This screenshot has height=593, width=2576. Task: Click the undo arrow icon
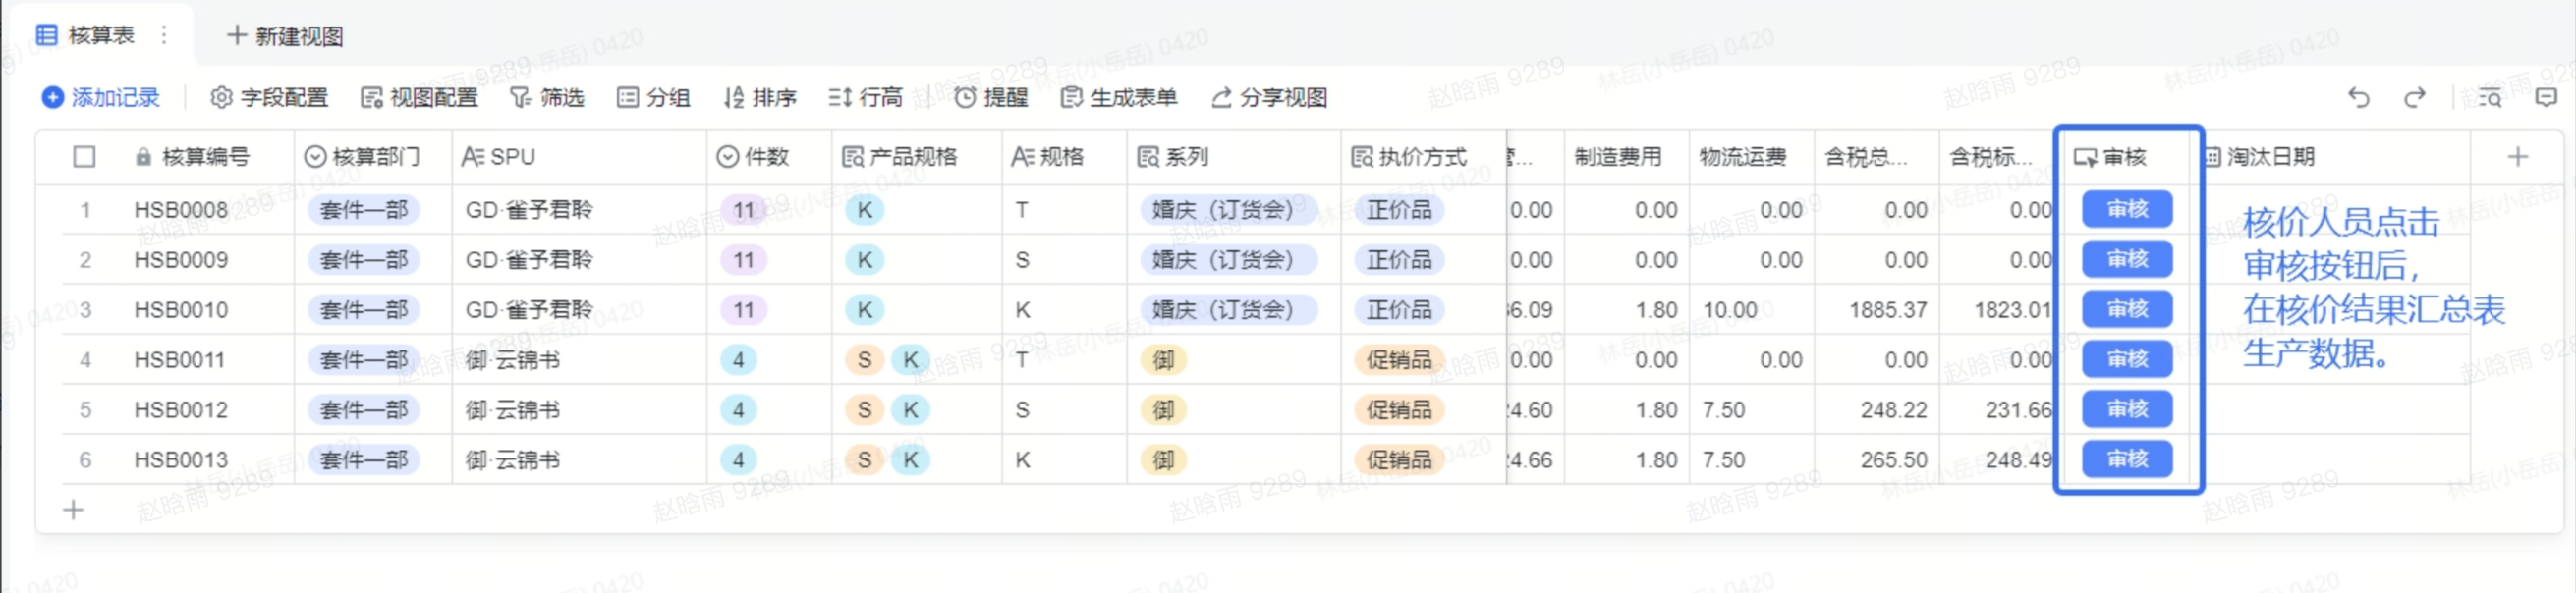(x=2358, y=97)
